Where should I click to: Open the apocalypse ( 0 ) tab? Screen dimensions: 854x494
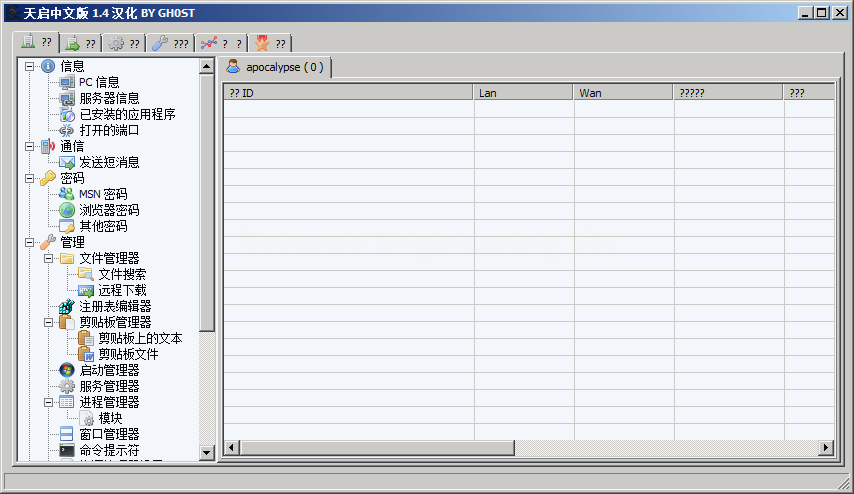(275, 67)
